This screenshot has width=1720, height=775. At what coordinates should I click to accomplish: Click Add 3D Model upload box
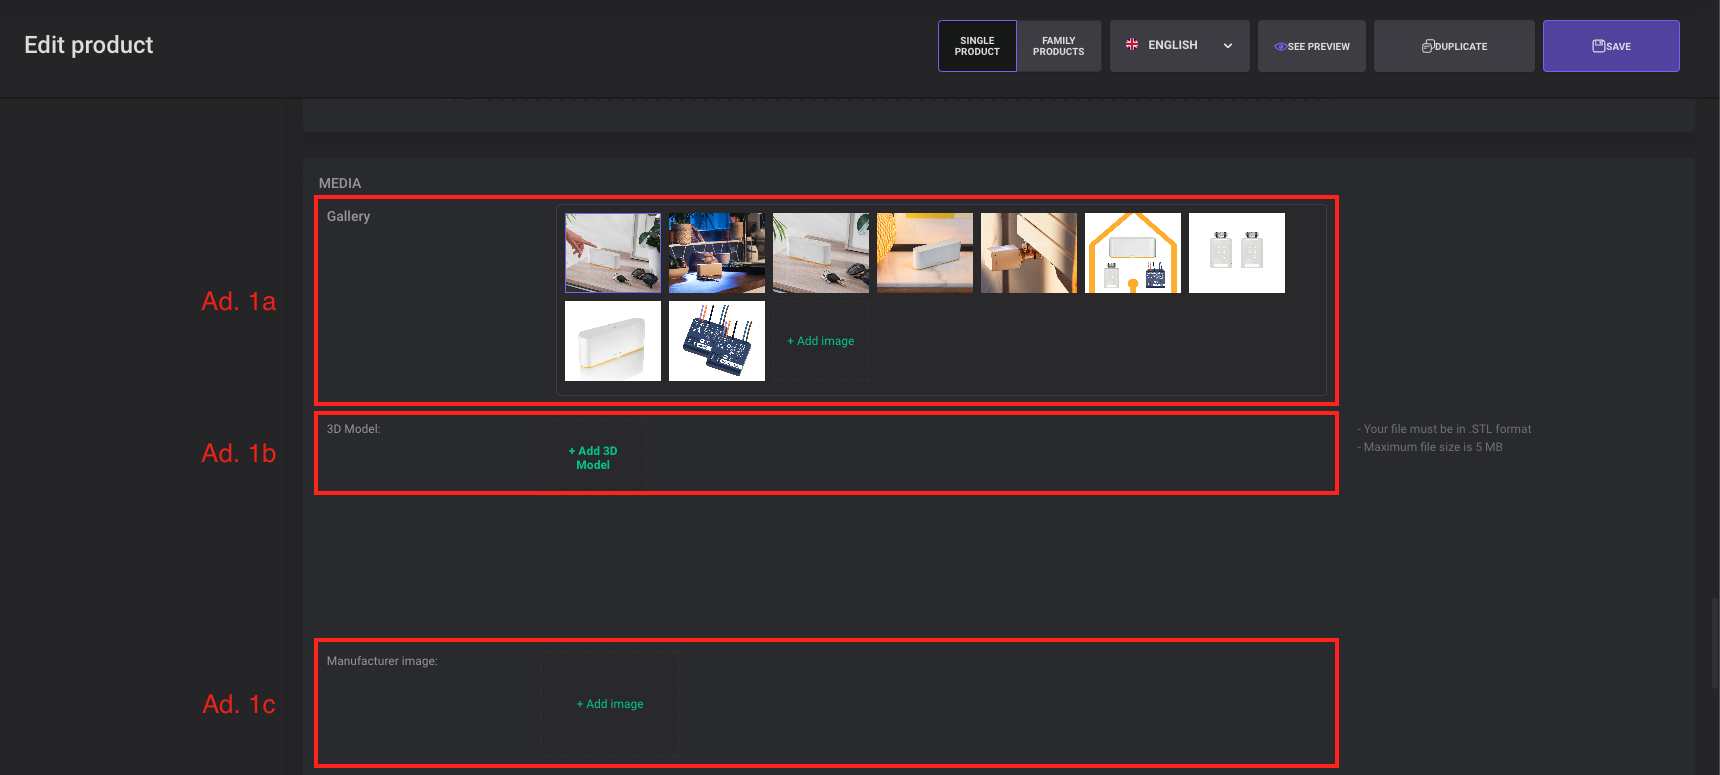point(593,458)
